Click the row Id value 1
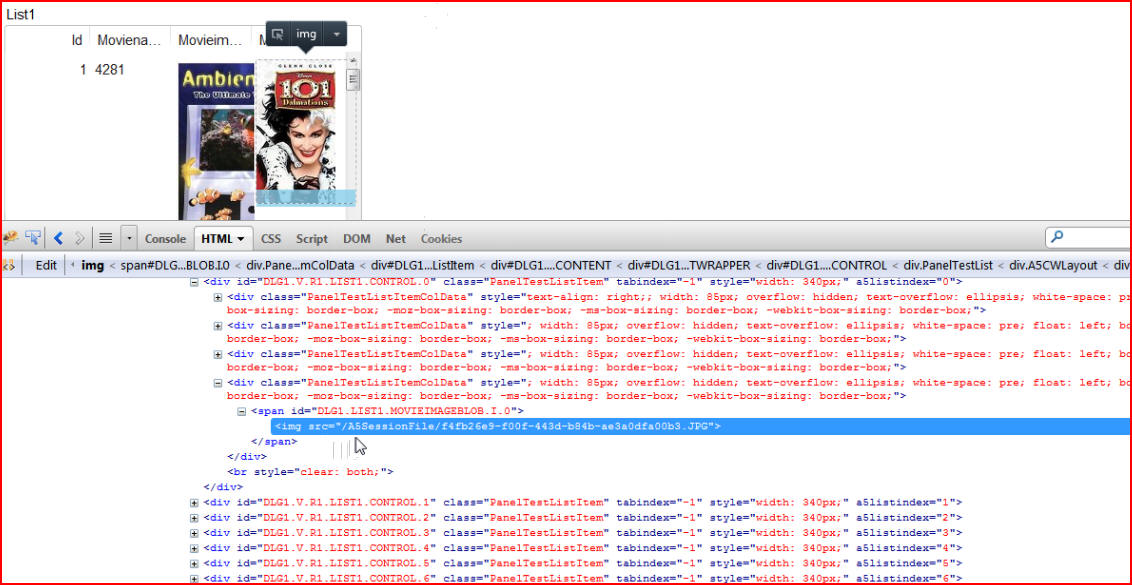 [83, 70]
